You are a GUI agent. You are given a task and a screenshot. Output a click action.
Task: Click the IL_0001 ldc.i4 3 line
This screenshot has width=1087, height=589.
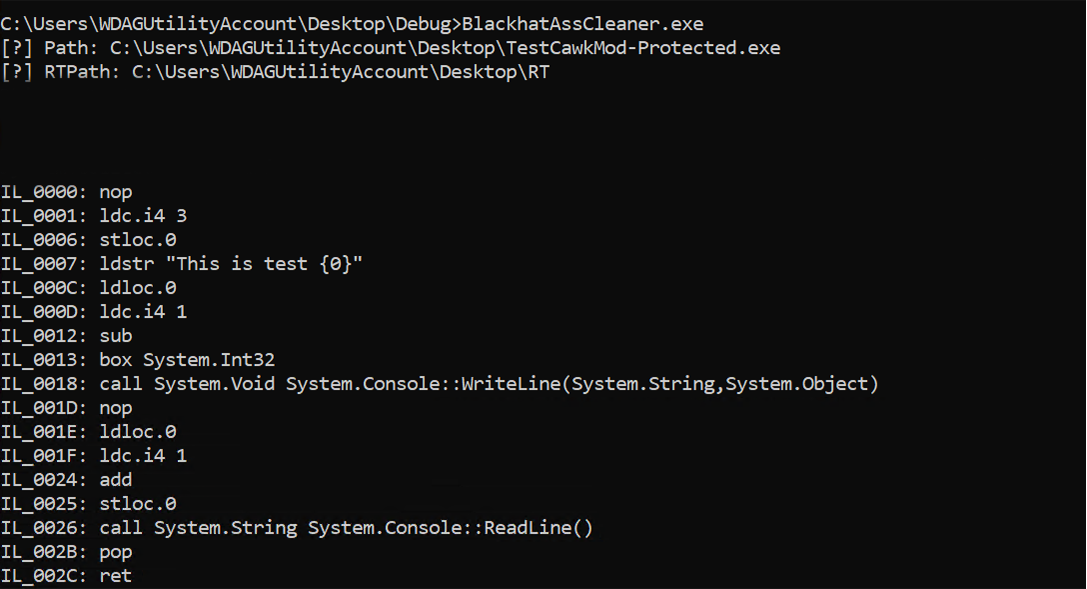(94, 216)
